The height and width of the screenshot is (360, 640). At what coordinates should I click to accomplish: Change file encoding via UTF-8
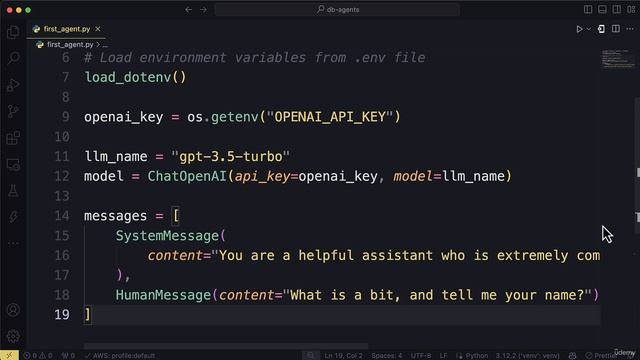pyautogui.click(x=421, y=356)
